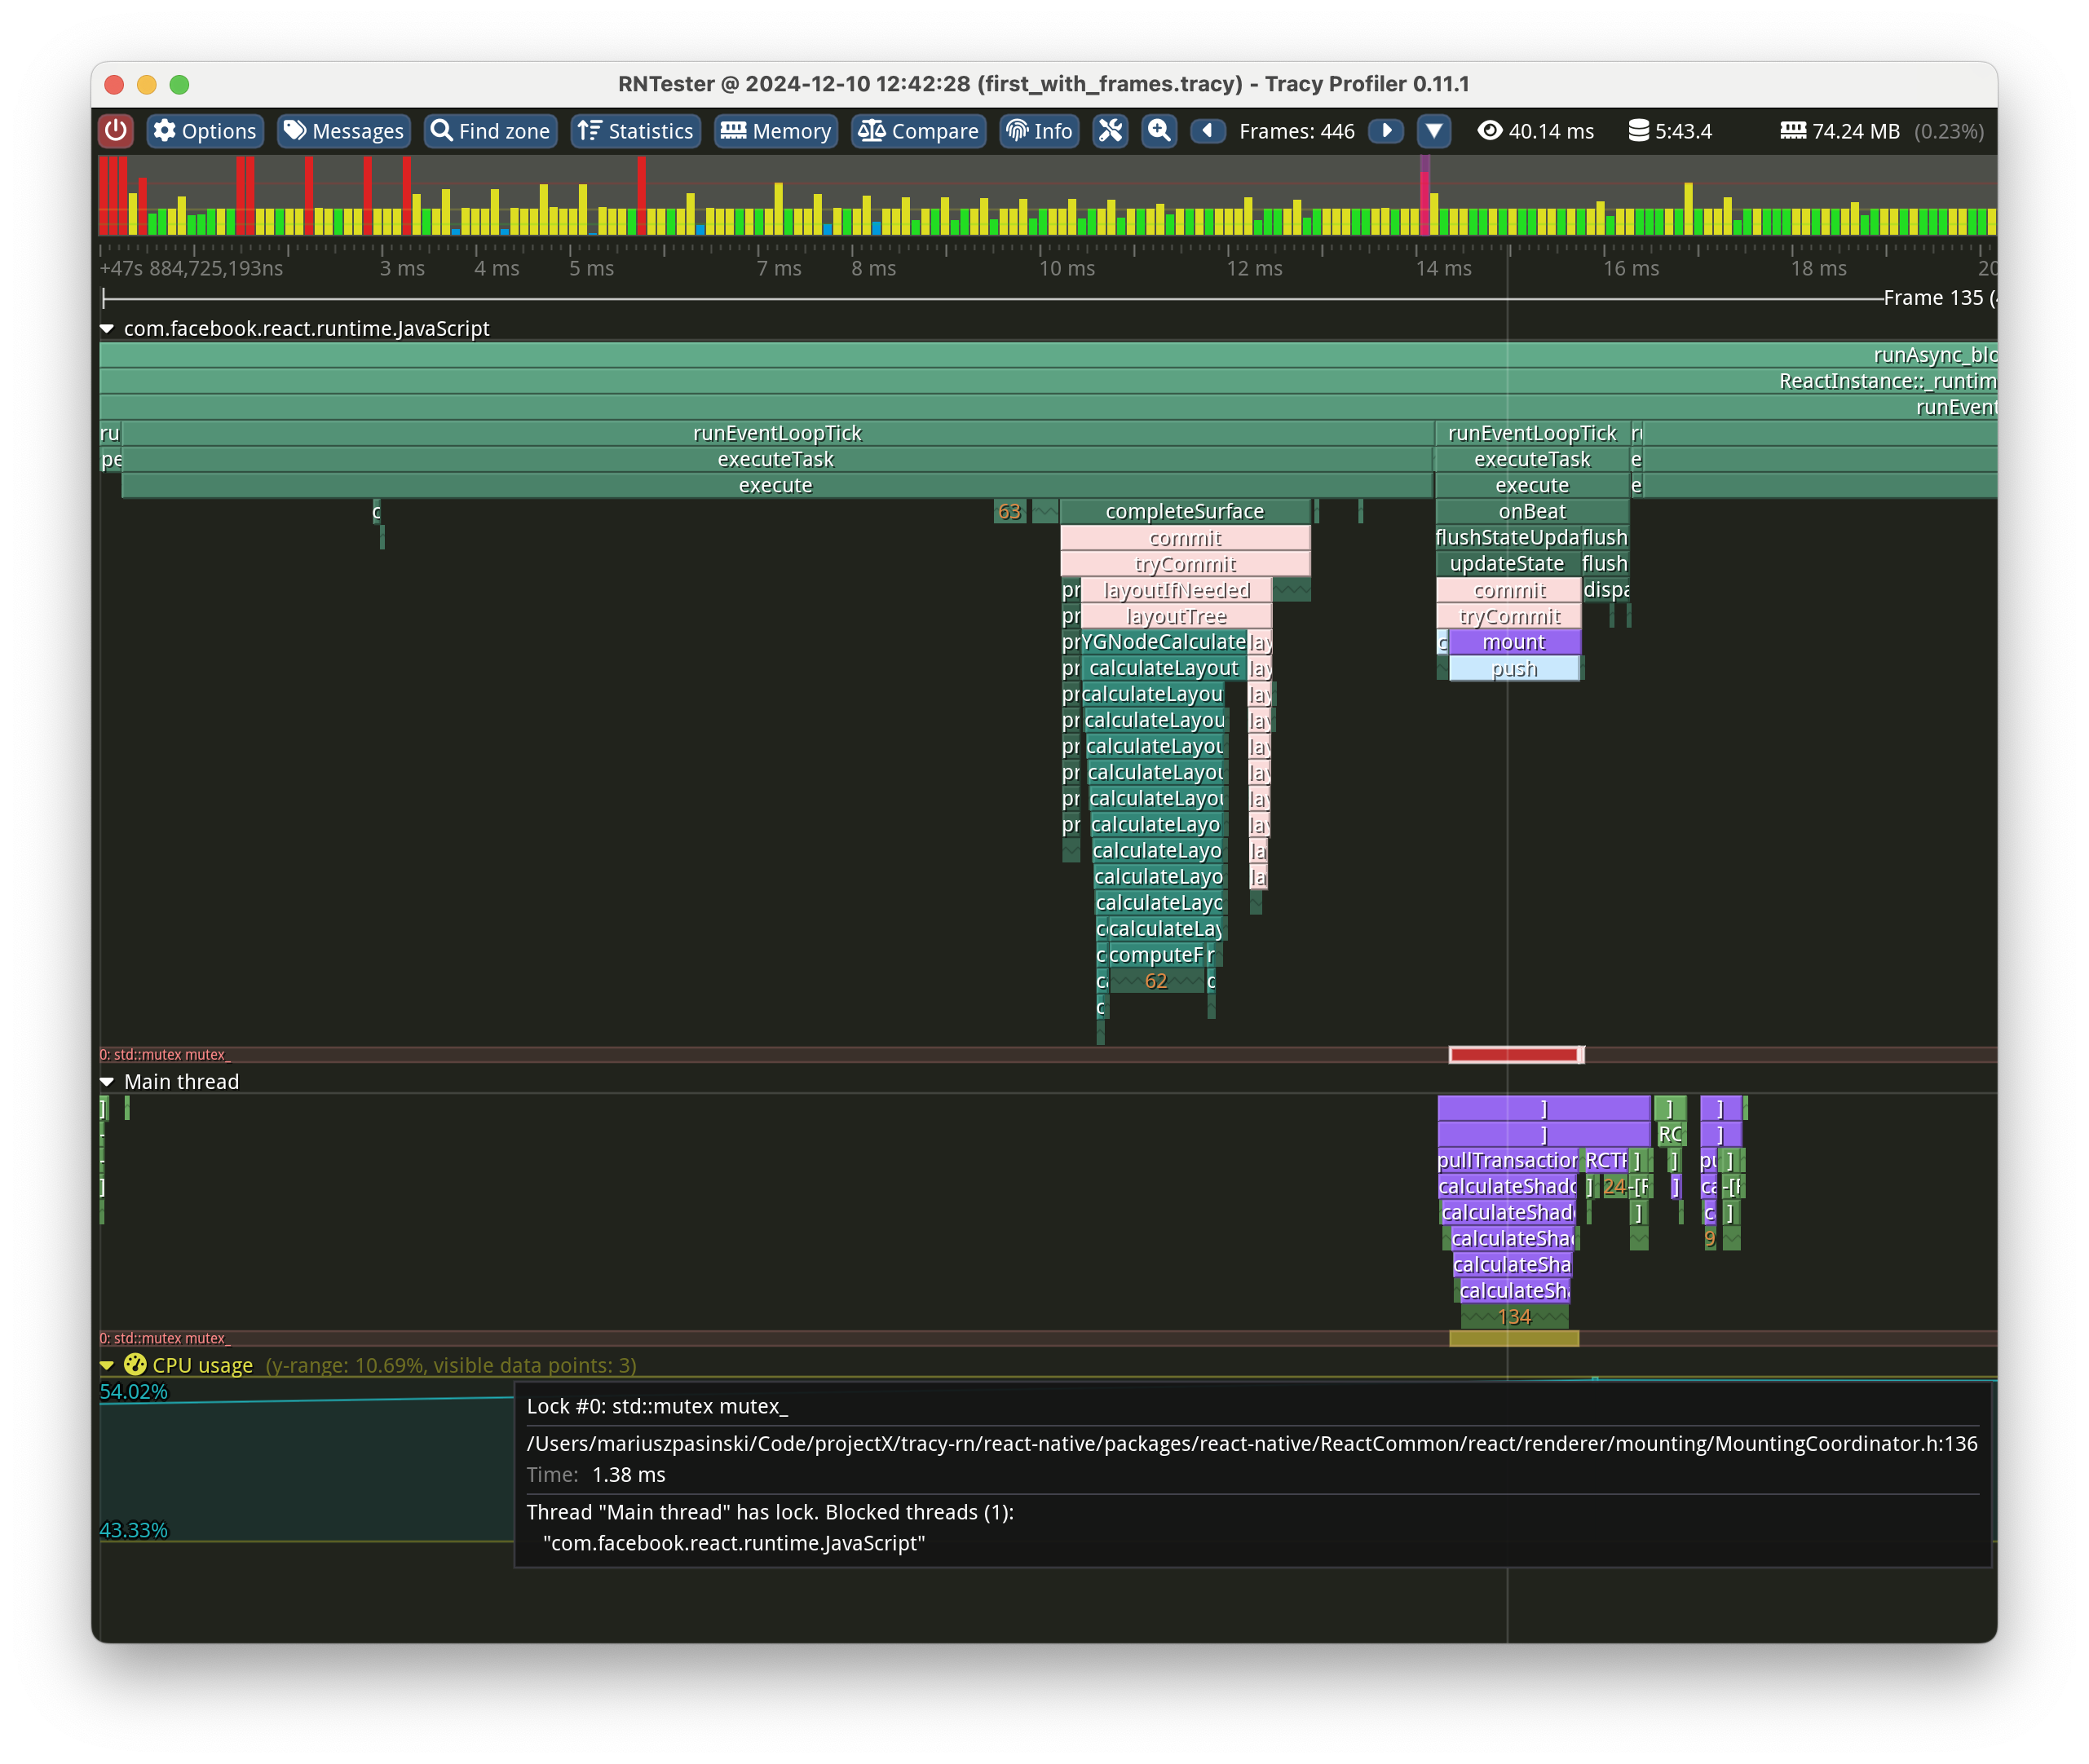Screen dimensions: 2089x1764
Task: Collapse the CPU usage plot
Action: coord(107,1365)
